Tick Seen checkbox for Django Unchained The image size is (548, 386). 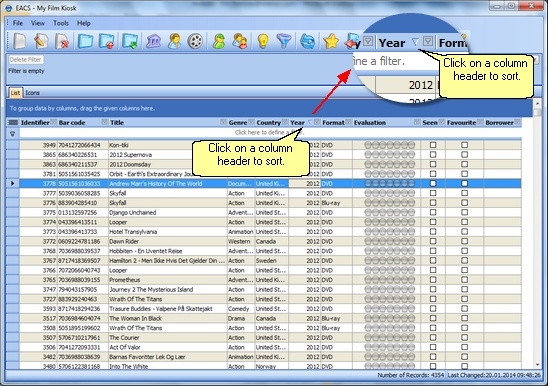pyautogui.click(x=433, y=212)
